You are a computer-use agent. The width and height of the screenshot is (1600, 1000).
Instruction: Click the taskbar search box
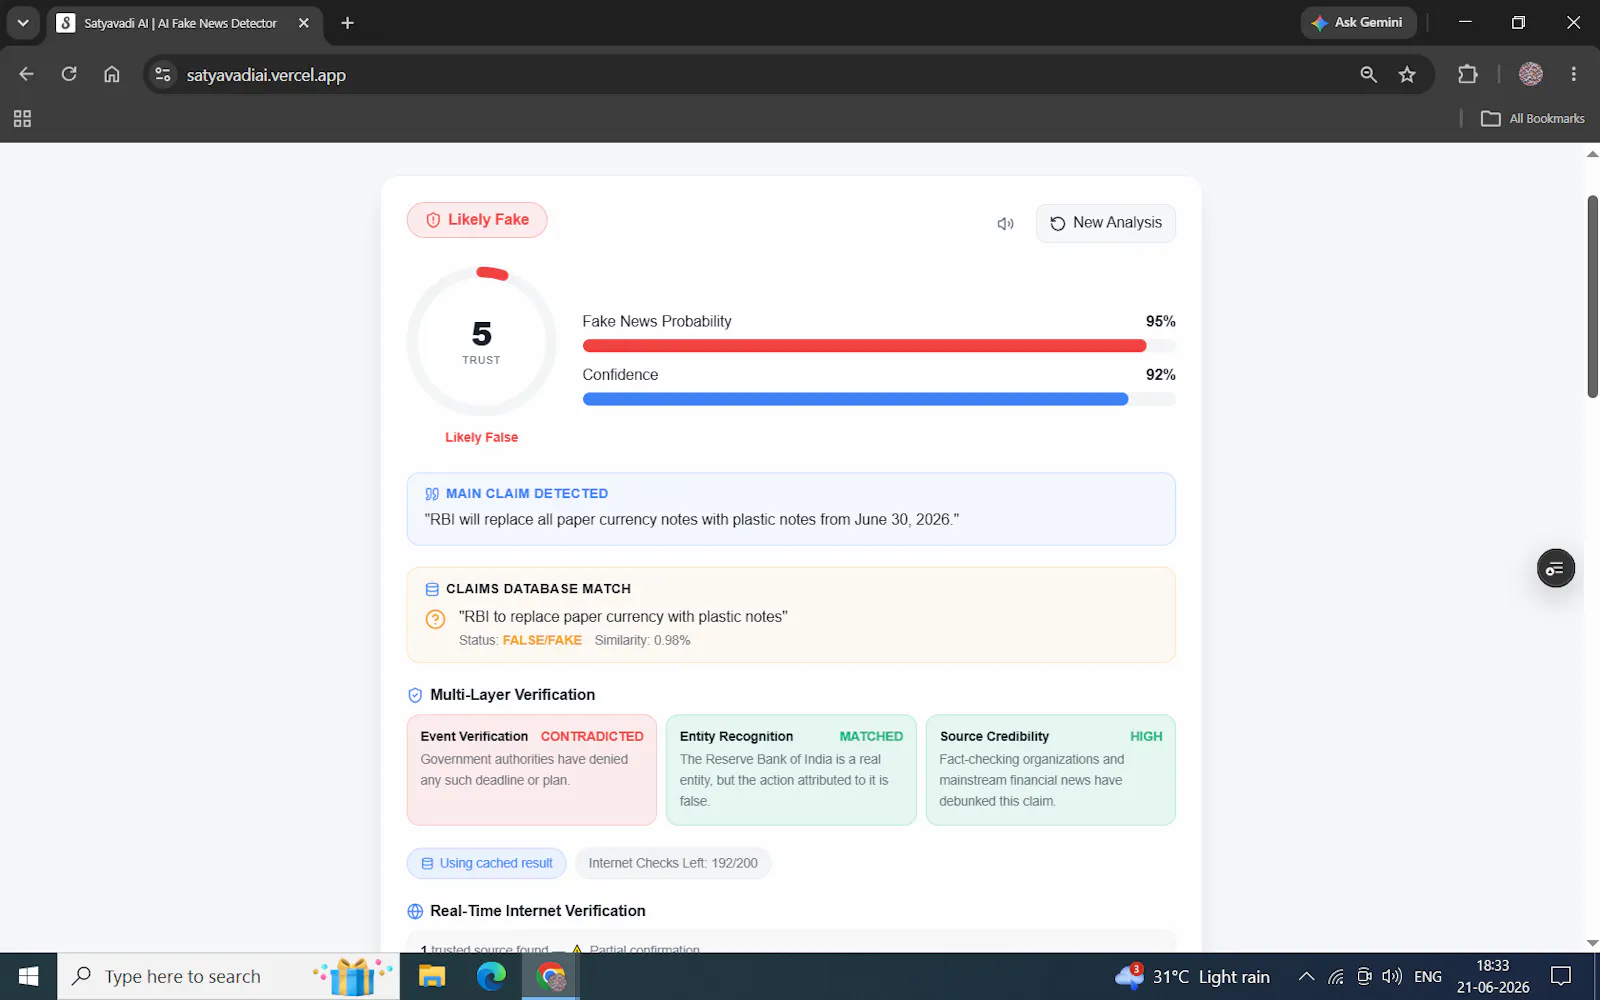pos(228,976)
